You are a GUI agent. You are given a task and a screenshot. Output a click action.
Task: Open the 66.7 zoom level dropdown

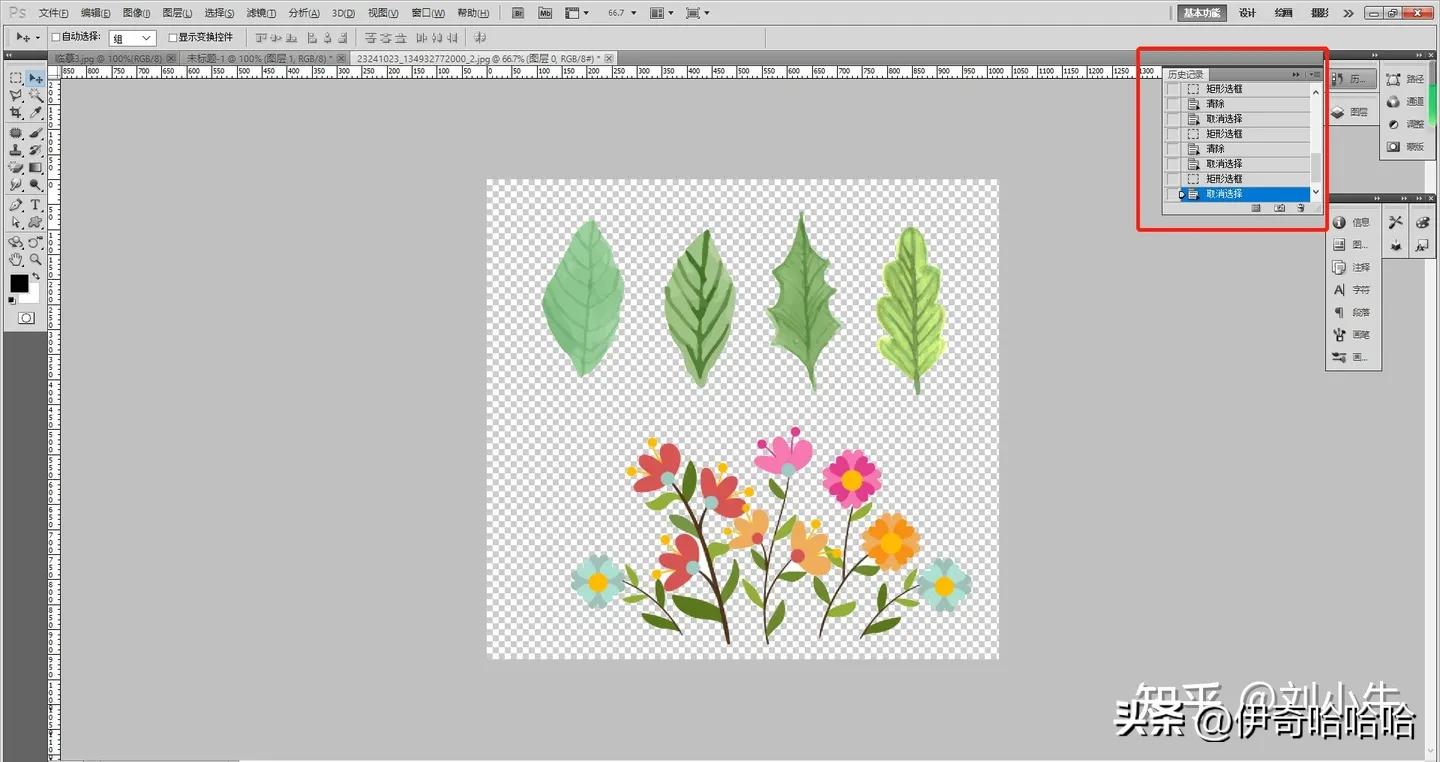click(622, 13)
